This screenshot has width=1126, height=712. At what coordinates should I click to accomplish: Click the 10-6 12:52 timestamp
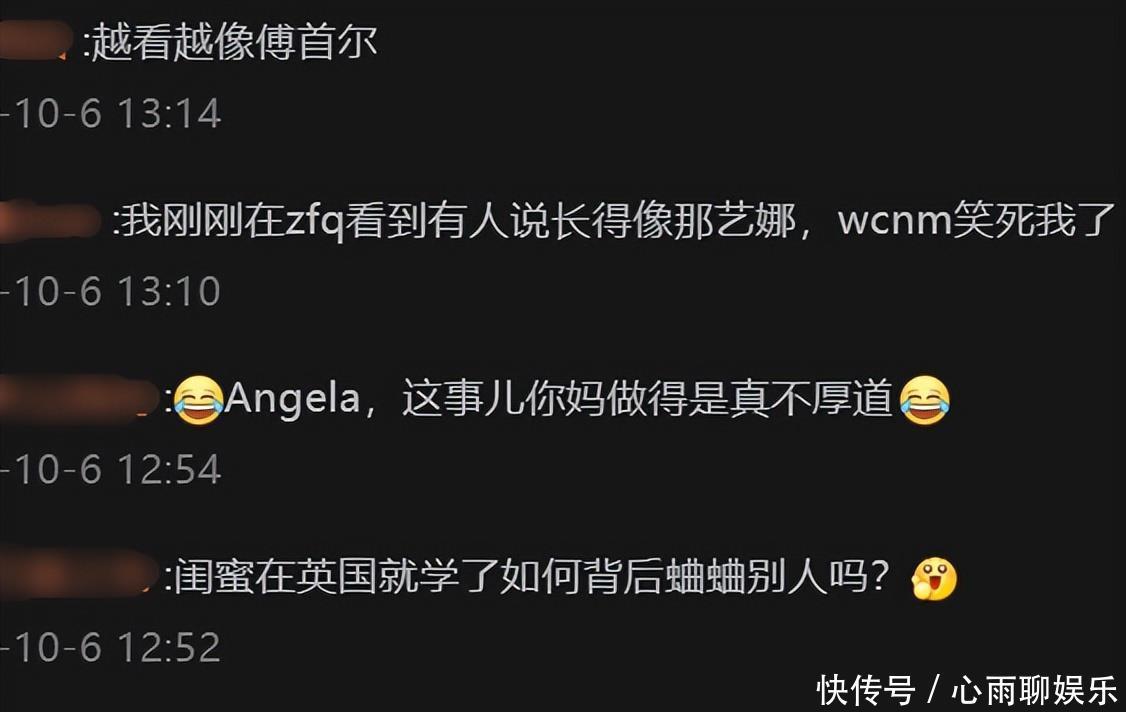pos(111,647)
